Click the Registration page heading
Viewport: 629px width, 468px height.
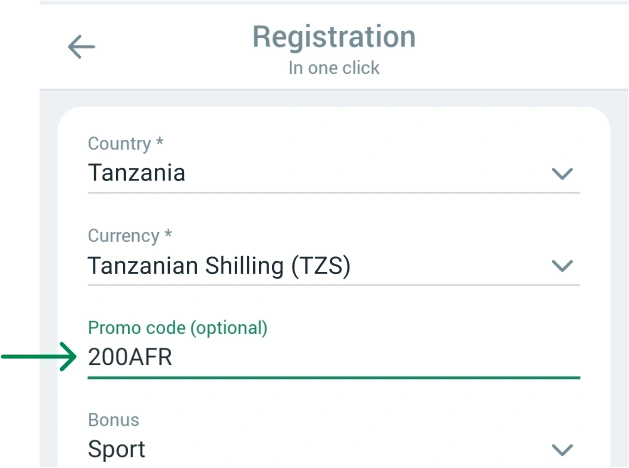click(x=333, y=37)
